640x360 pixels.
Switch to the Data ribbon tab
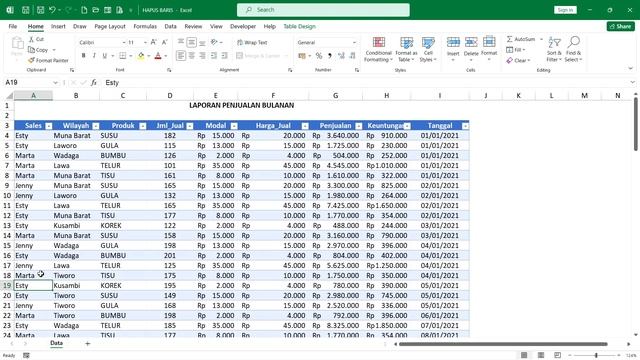(170, 27)
